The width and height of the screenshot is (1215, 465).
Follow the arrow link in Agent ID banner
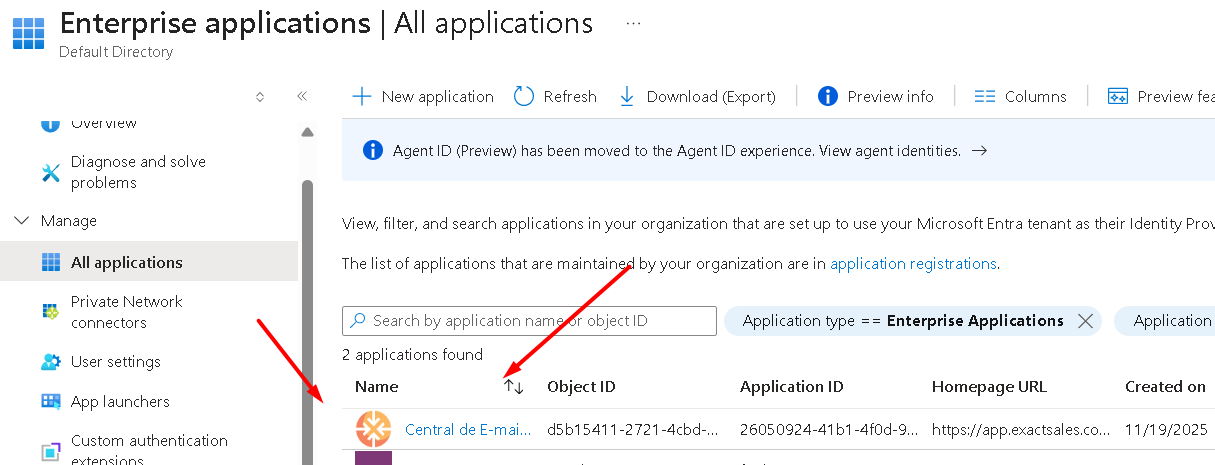[980, 150]
